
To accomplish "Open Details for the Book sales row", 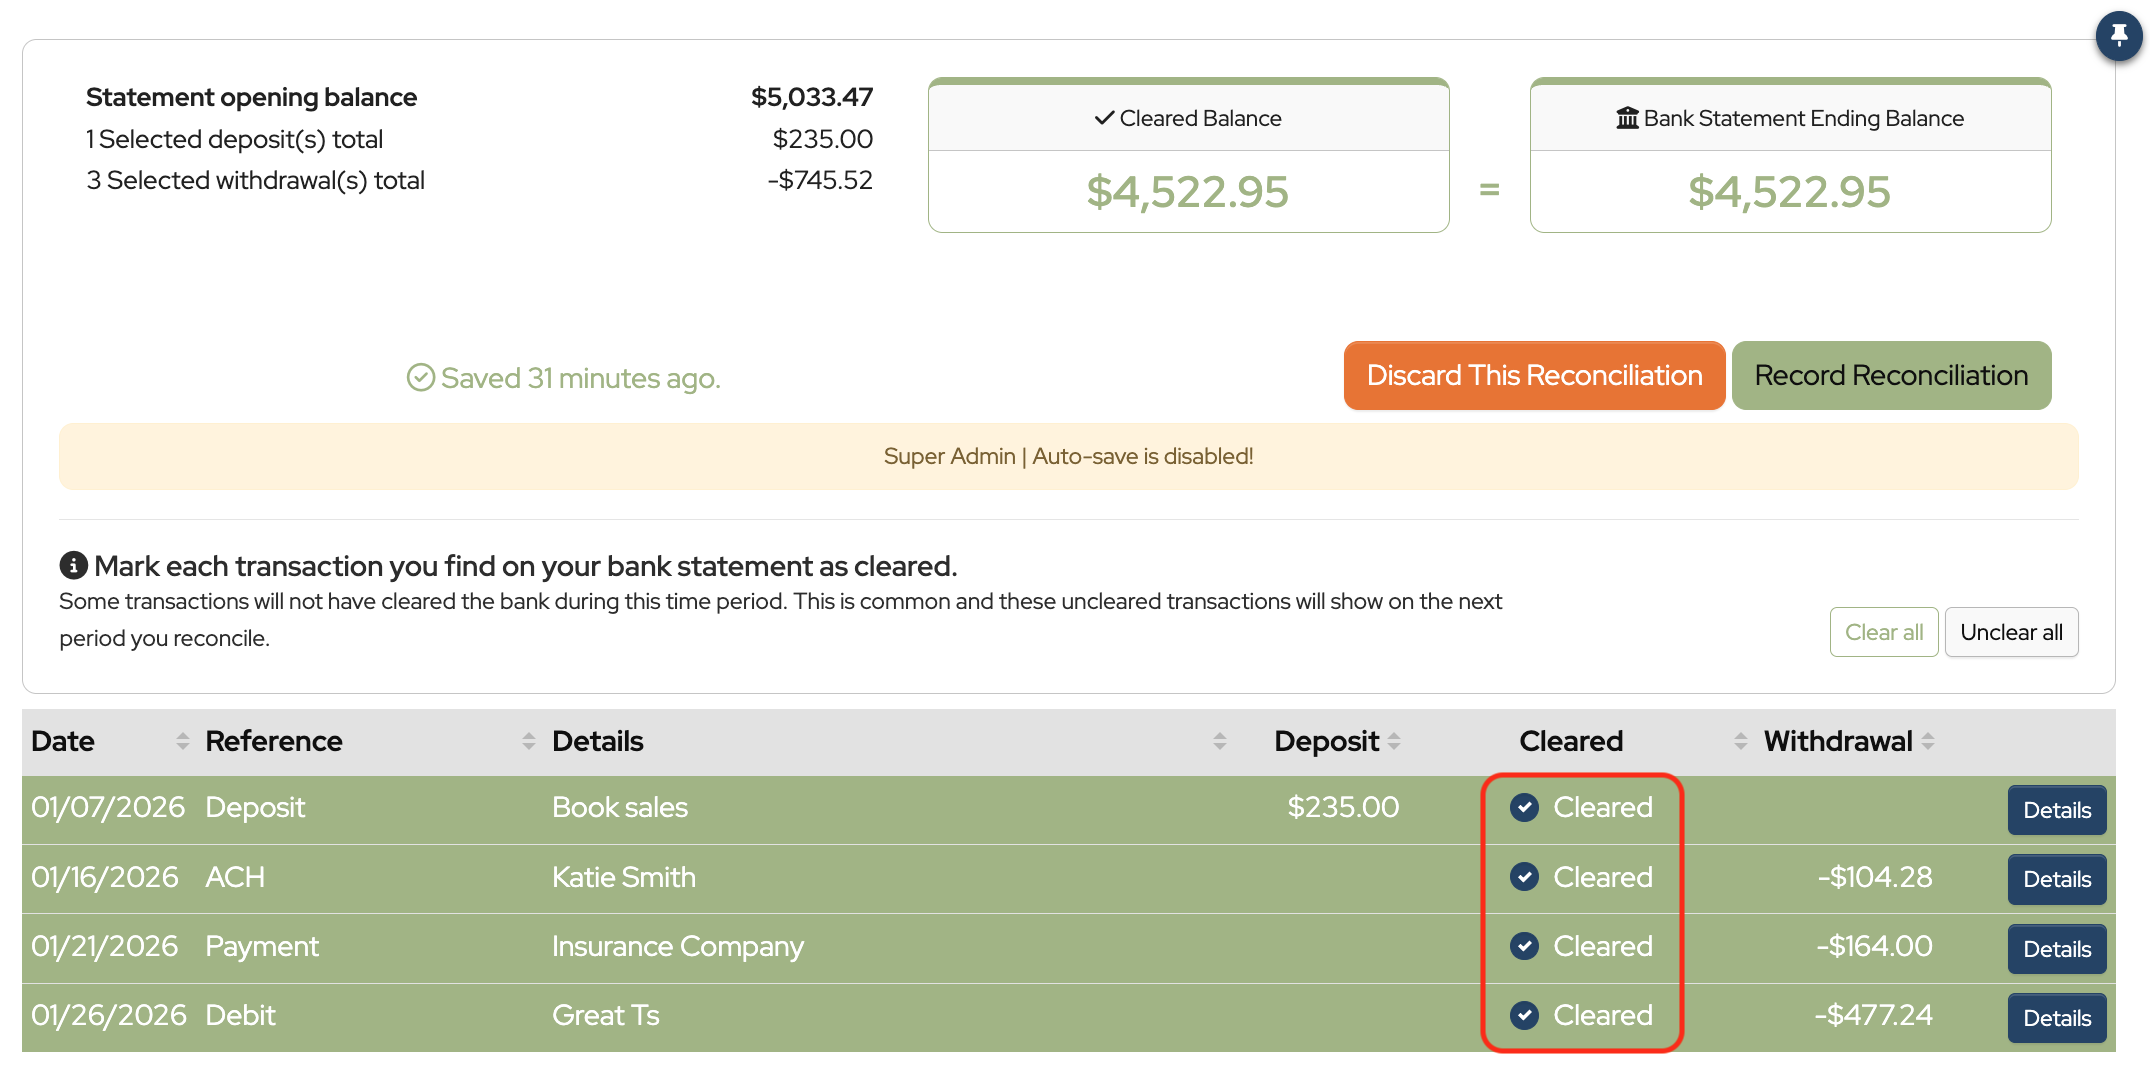I will (x=2056, y=810).
